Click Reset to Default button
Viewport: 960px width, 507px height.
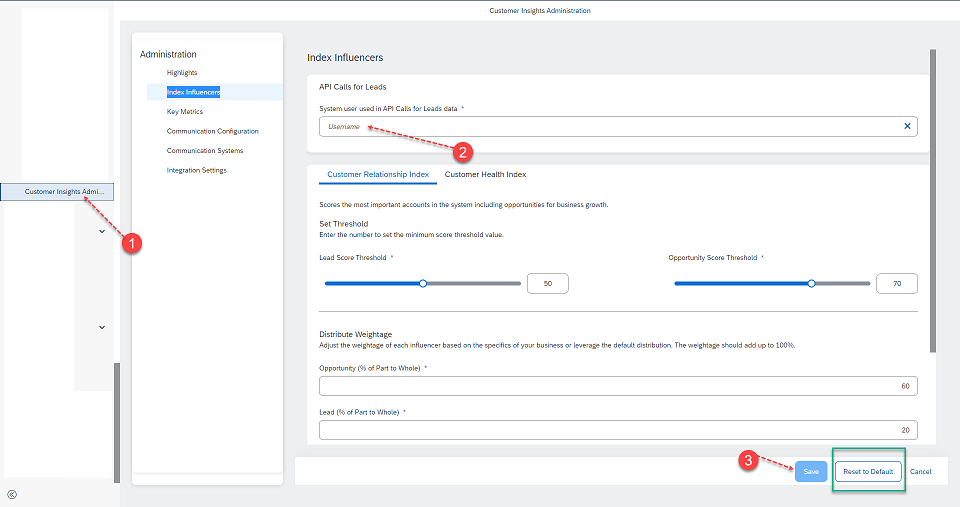[x=868, y=471]
